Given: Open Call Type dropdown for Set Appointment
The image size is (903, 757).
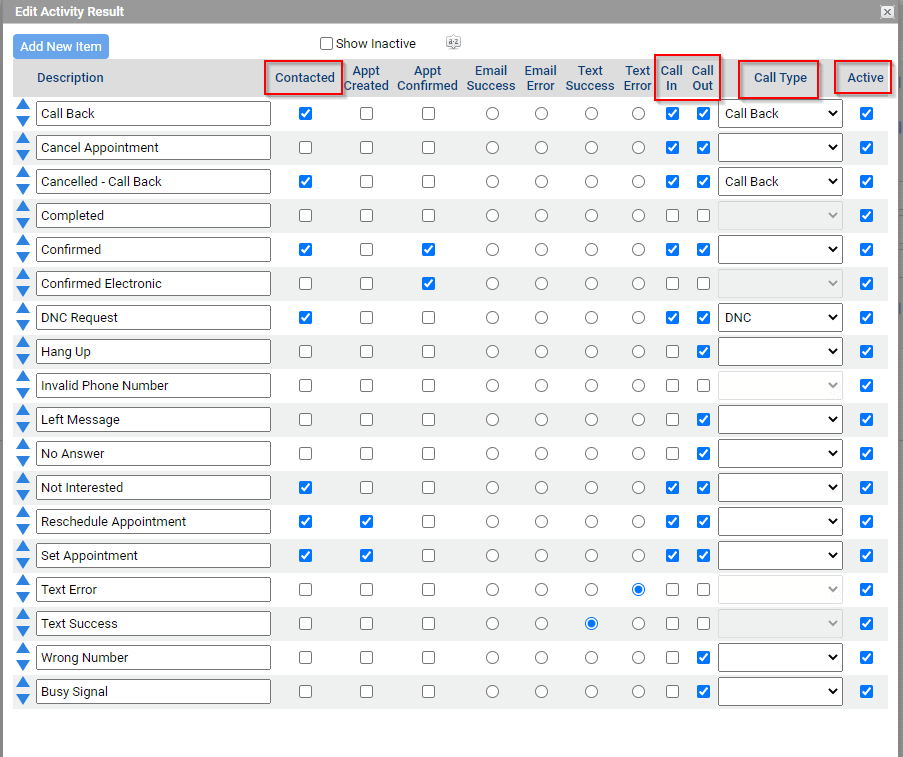Looking at the screenshot, I should tap(780, 555).
